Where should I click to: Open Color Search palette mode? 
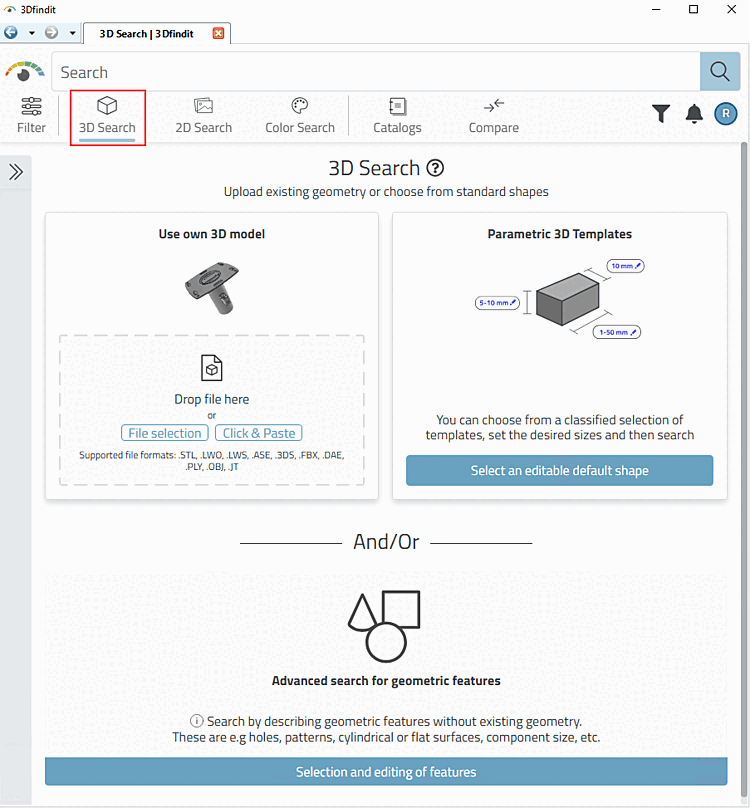299,115
